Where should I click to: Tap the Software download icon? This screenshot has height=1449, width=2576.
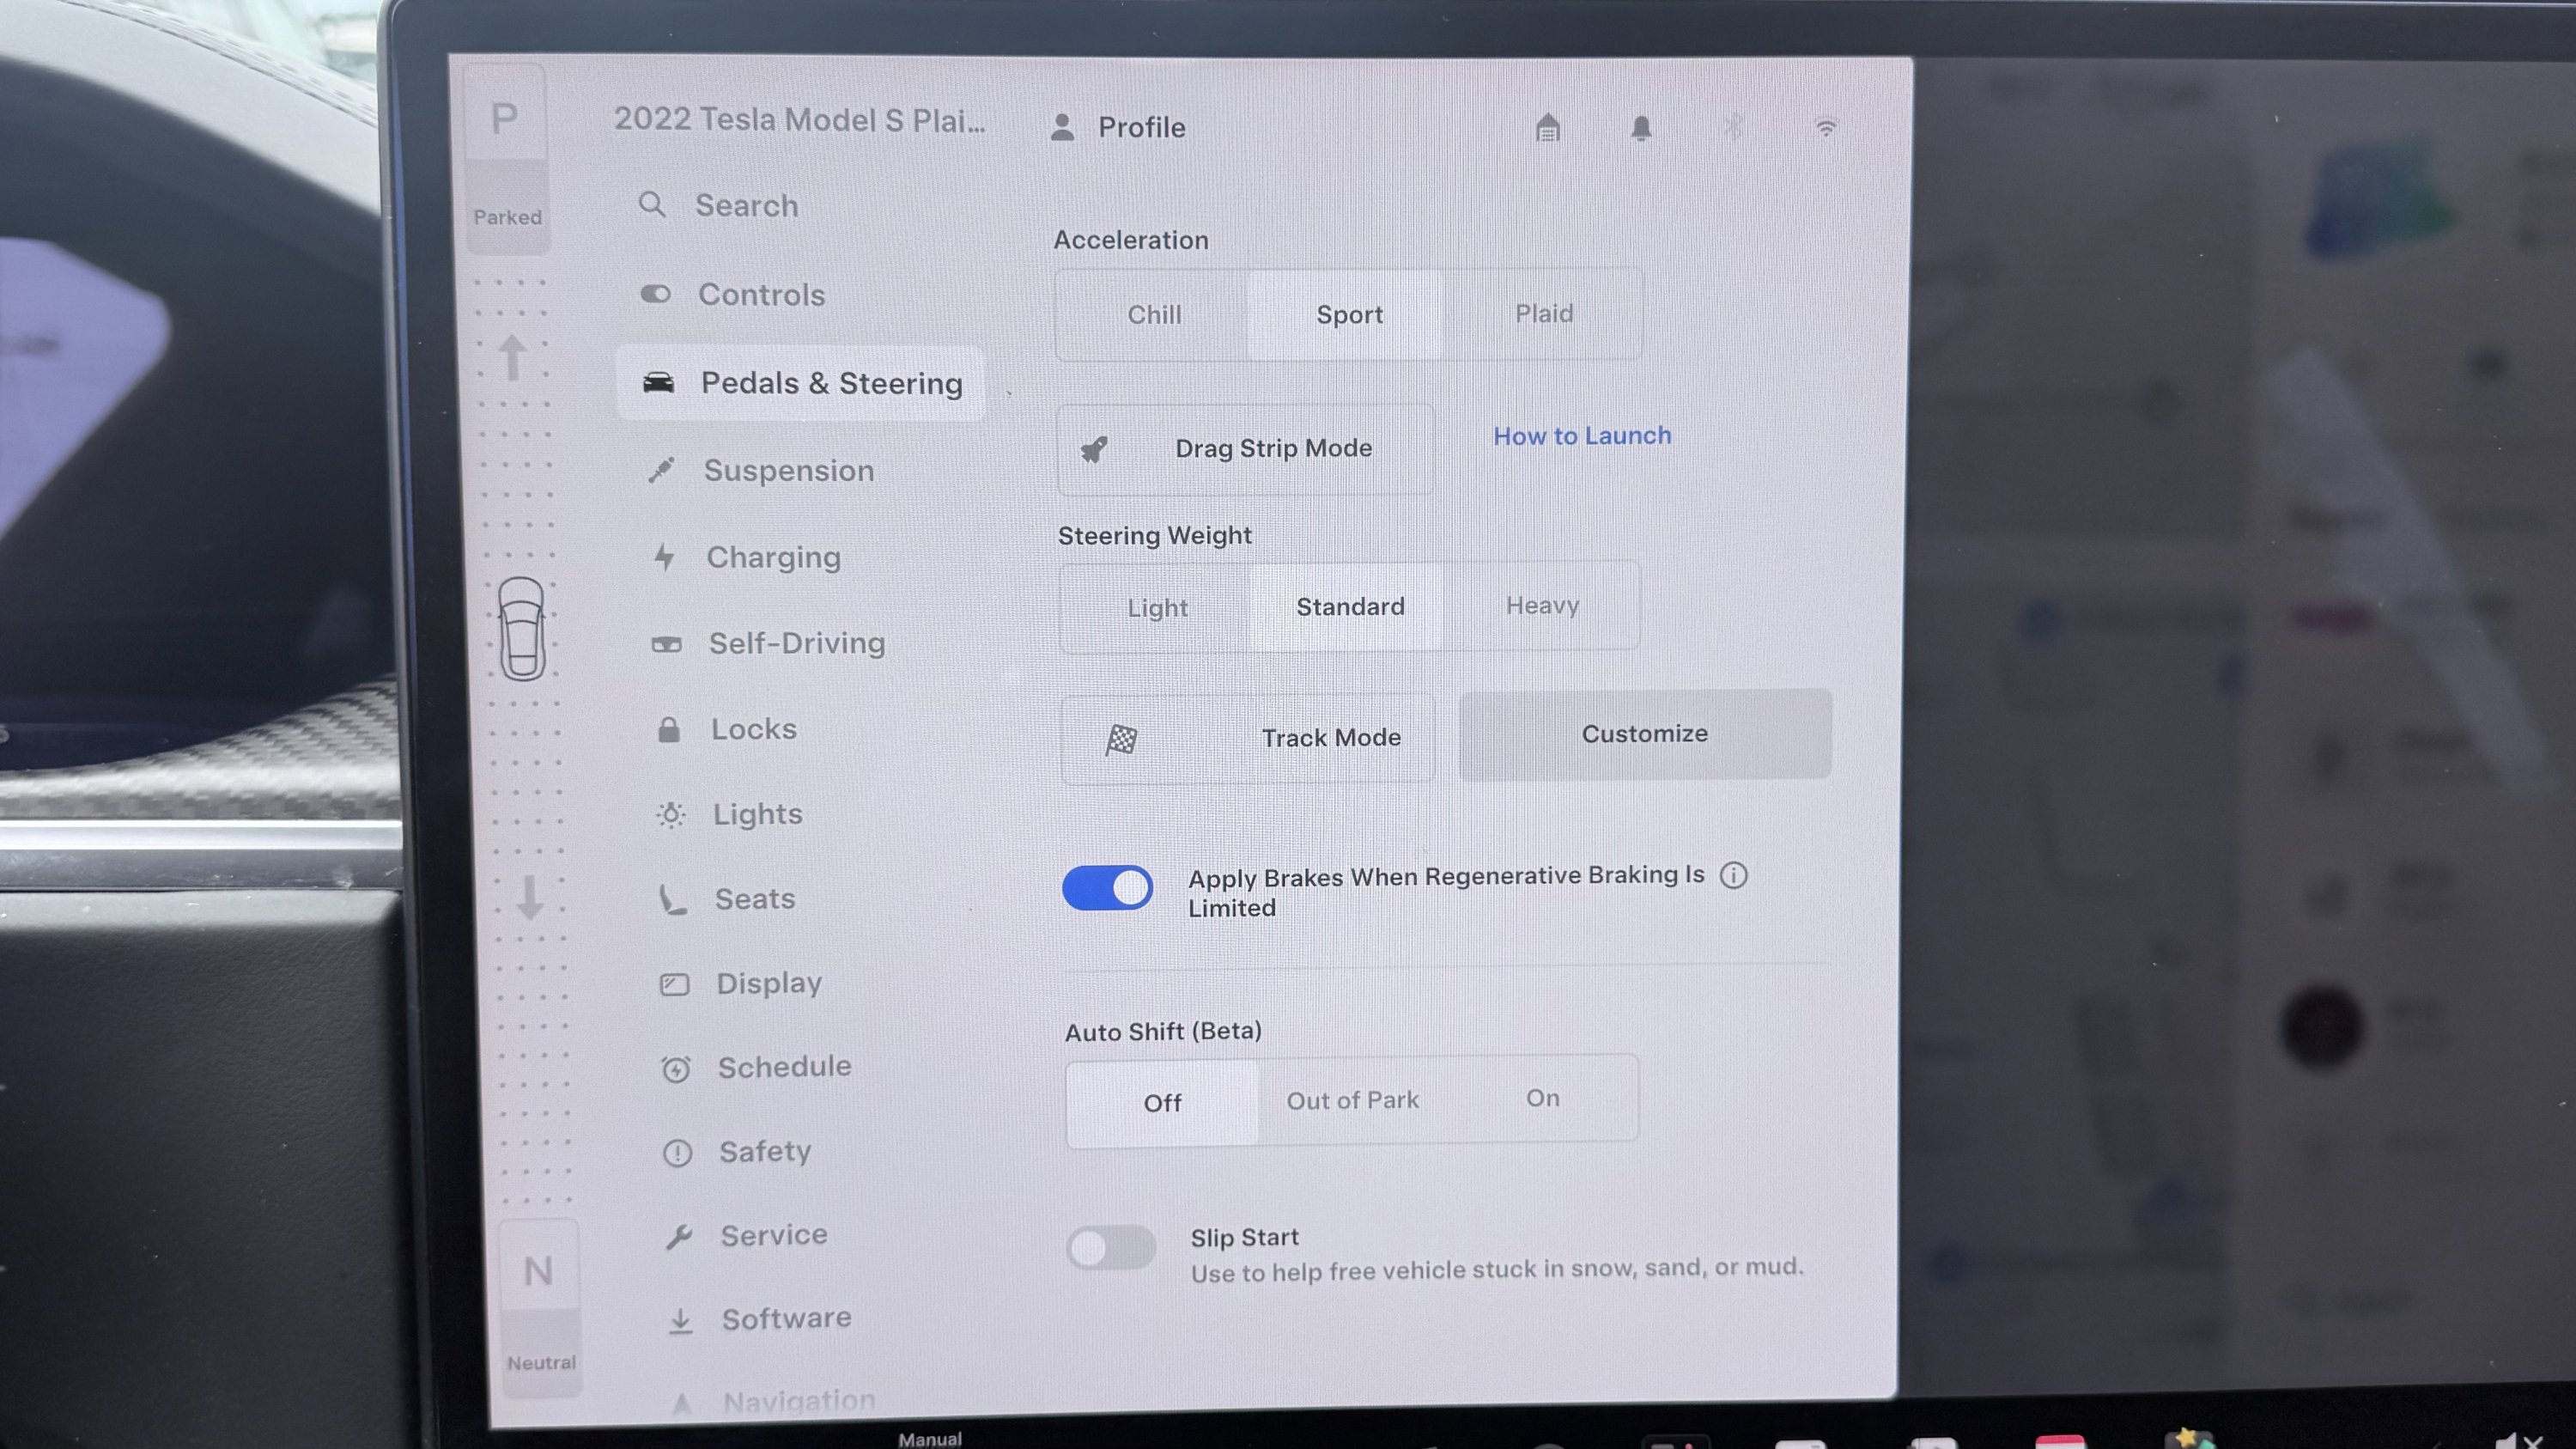[x=680, y=1321]
